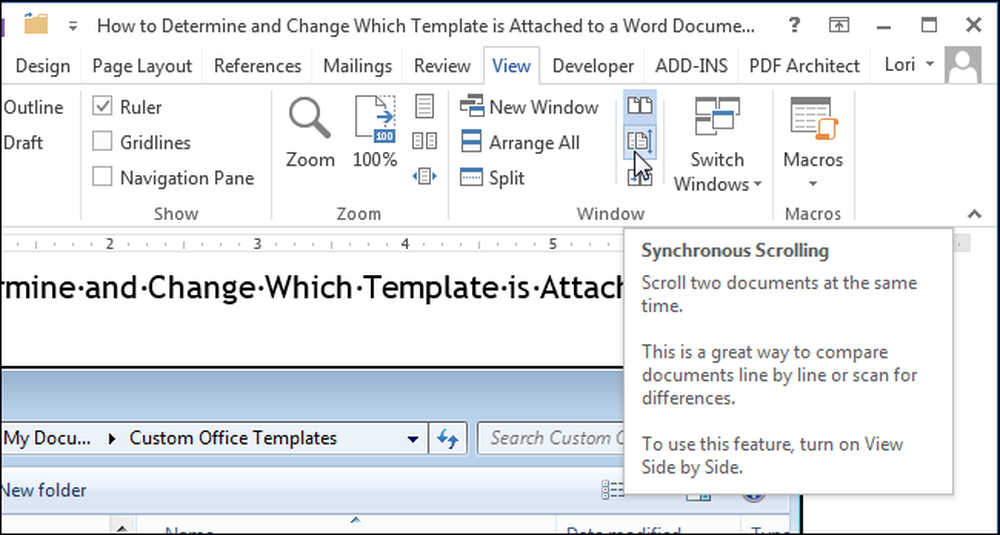1000x535 pixels.
Task: Click View Side by Side icon
Action: pyautogui.click(x=640, y=105)
